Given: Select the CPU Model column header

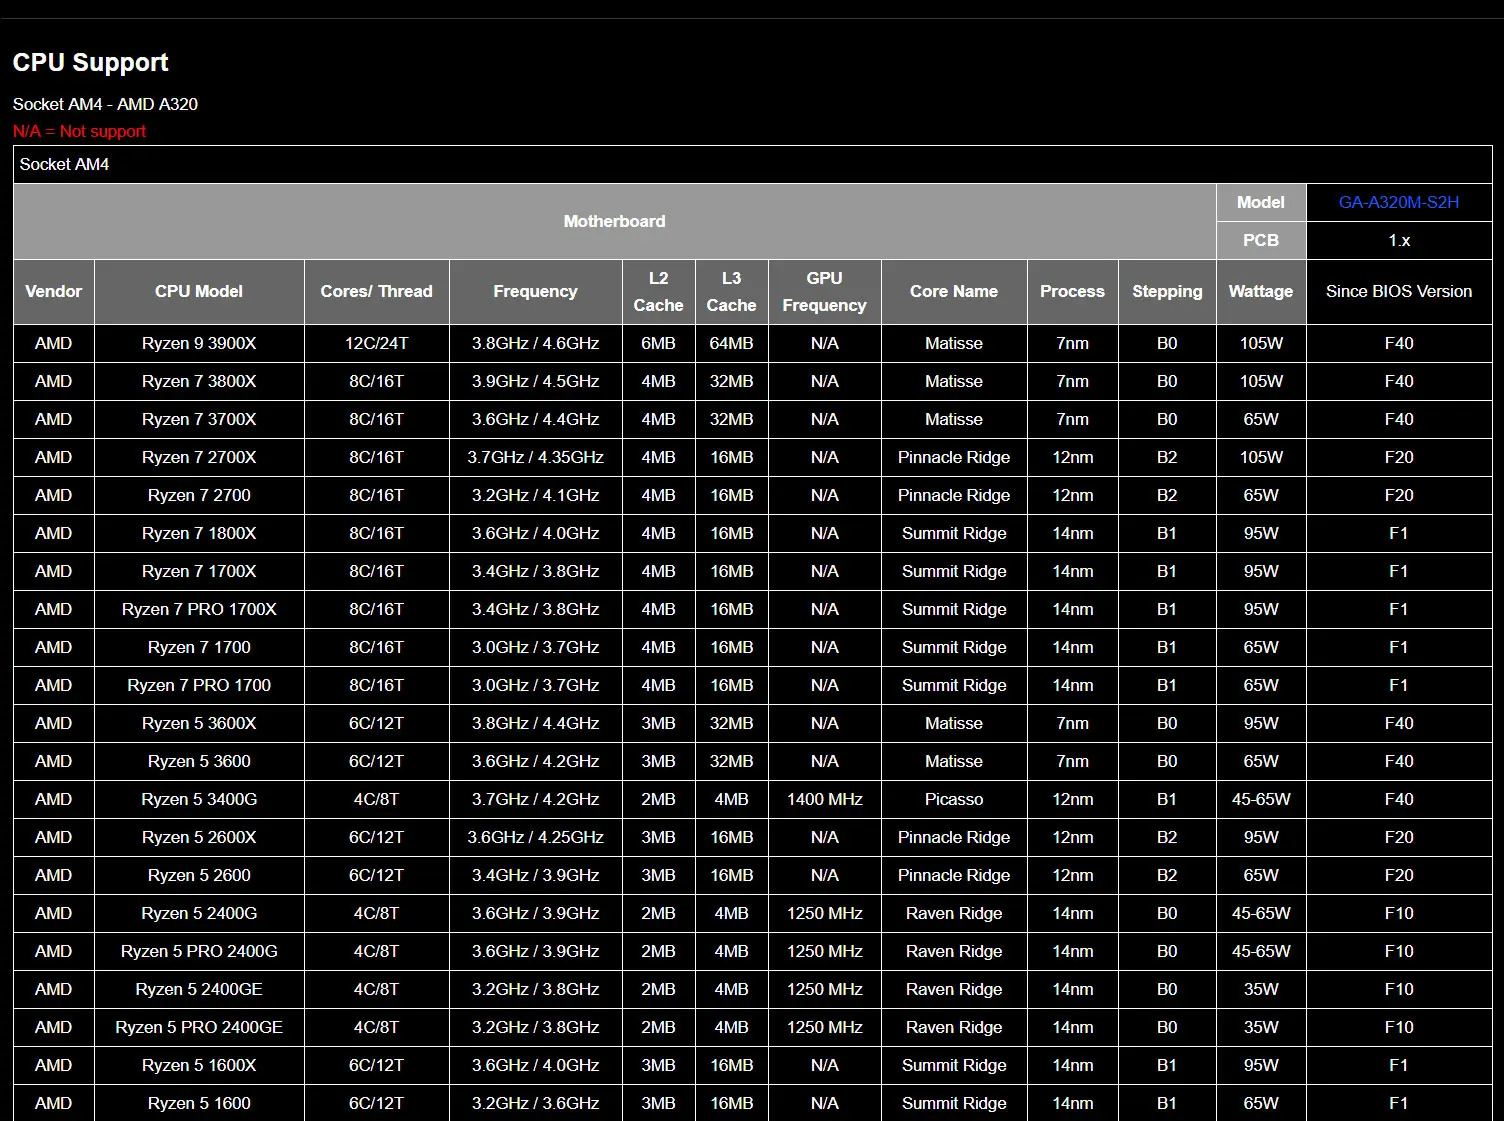Looking at the screenshot, I should (199, 292).
